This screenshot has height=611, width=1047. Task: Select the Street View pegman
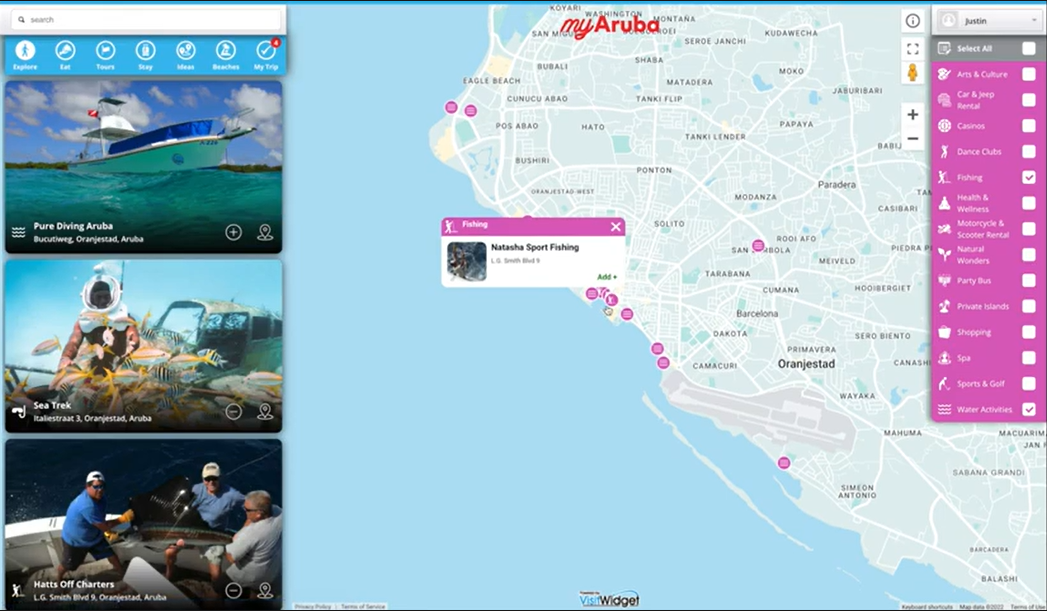tap(913, 73)
